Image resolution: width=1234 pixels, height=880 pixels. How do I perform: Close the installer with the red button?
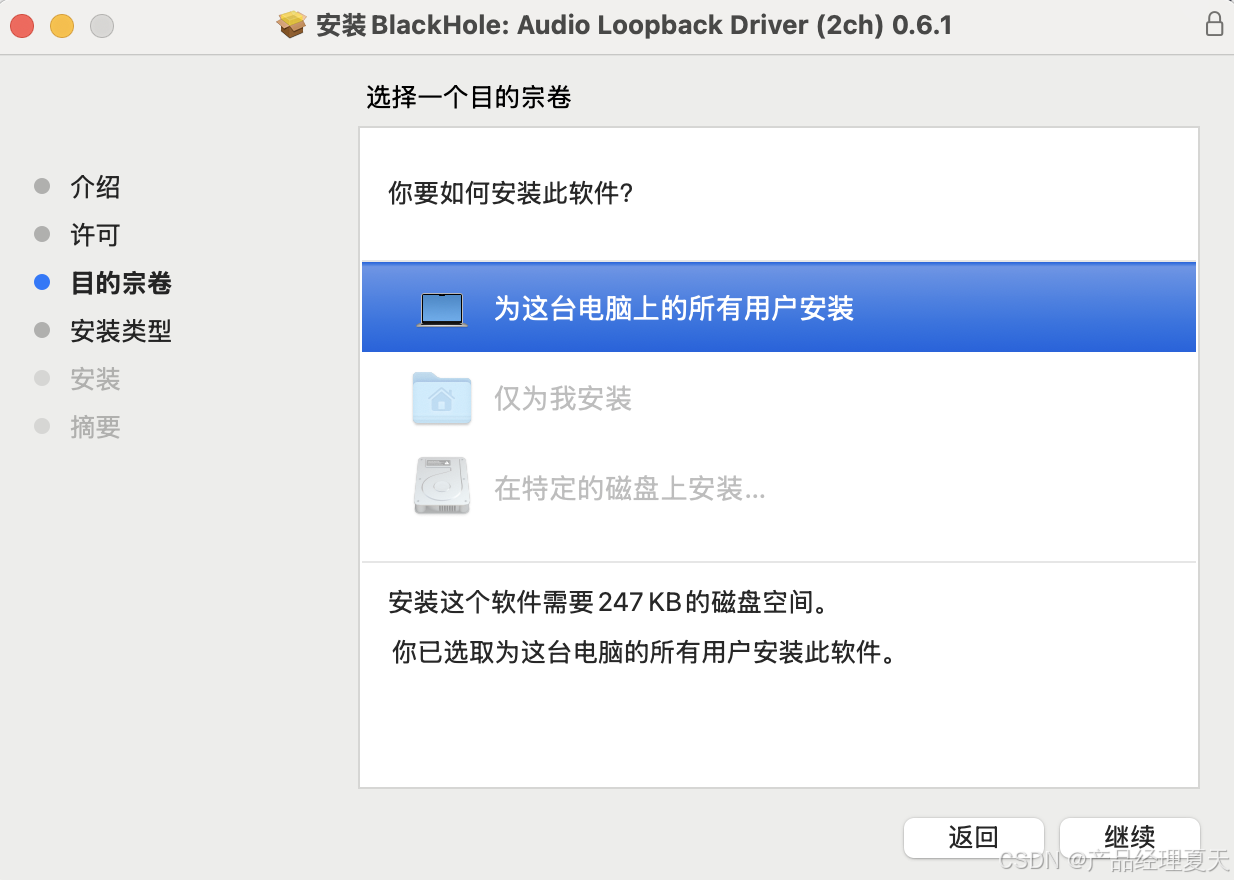click(x=22, y=26)
